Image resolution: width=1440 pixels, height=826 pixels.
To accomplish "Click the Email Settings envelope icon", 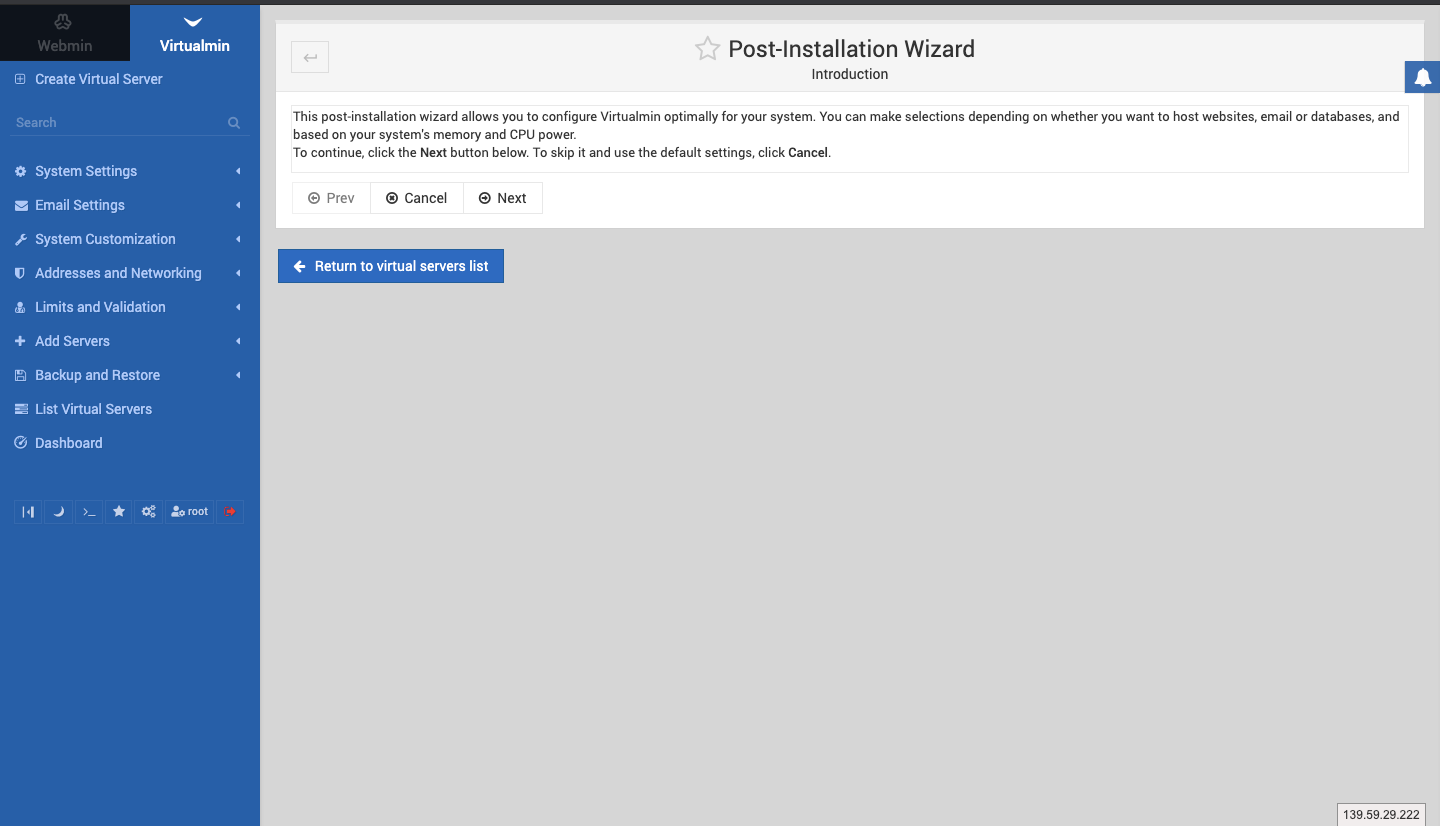I will point(20,205).
